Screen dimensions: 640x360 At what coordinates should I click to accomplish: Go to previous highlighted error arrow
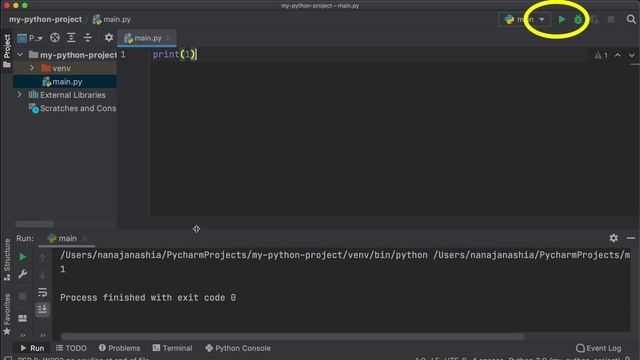(618, 55)
